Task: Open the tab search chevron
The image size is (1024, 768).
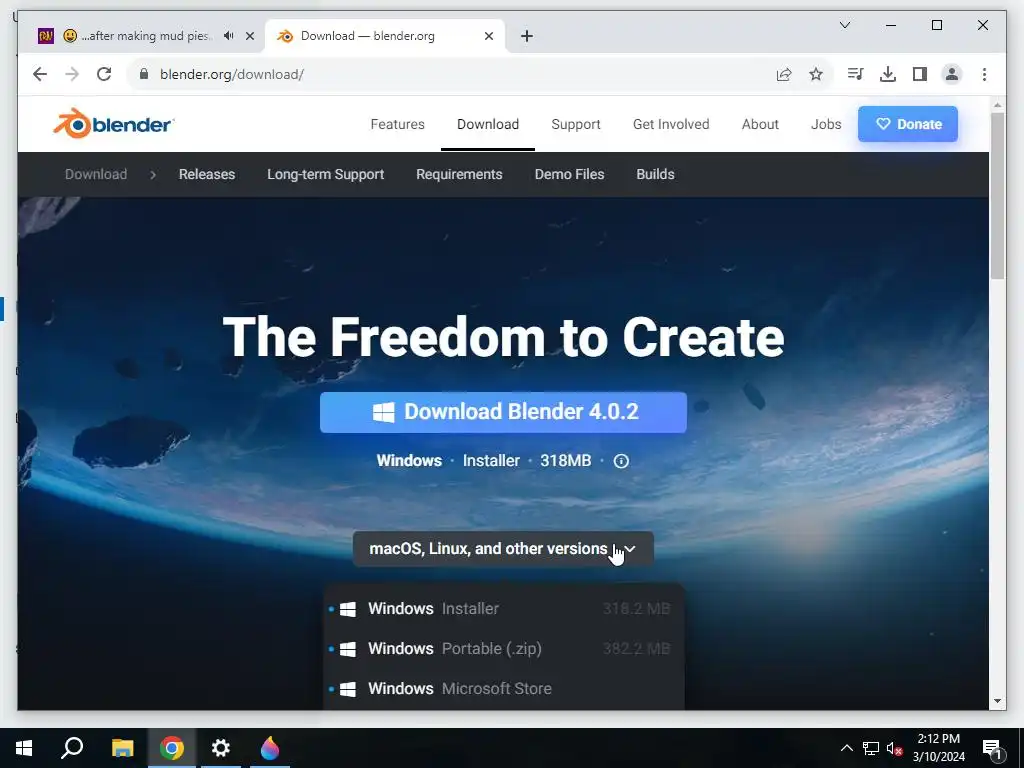Action: tap(844, 25)
